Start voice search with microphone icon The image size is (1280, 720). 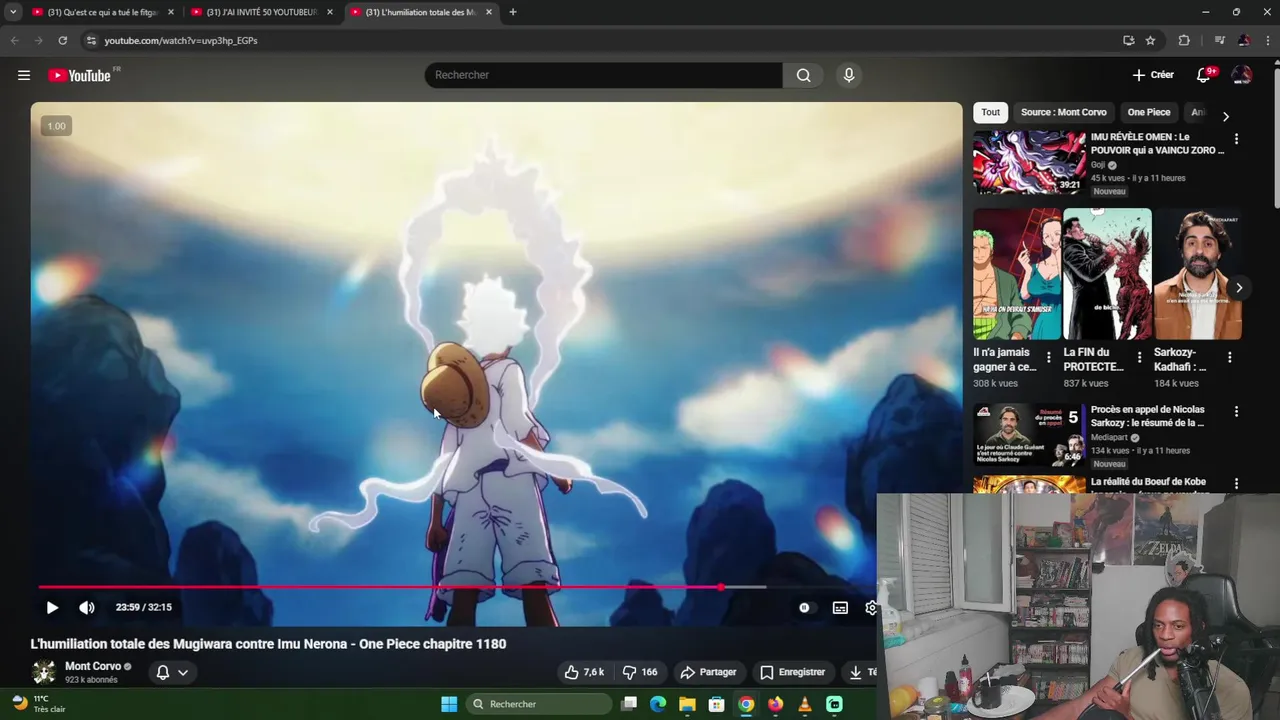[x=849, y=75]
